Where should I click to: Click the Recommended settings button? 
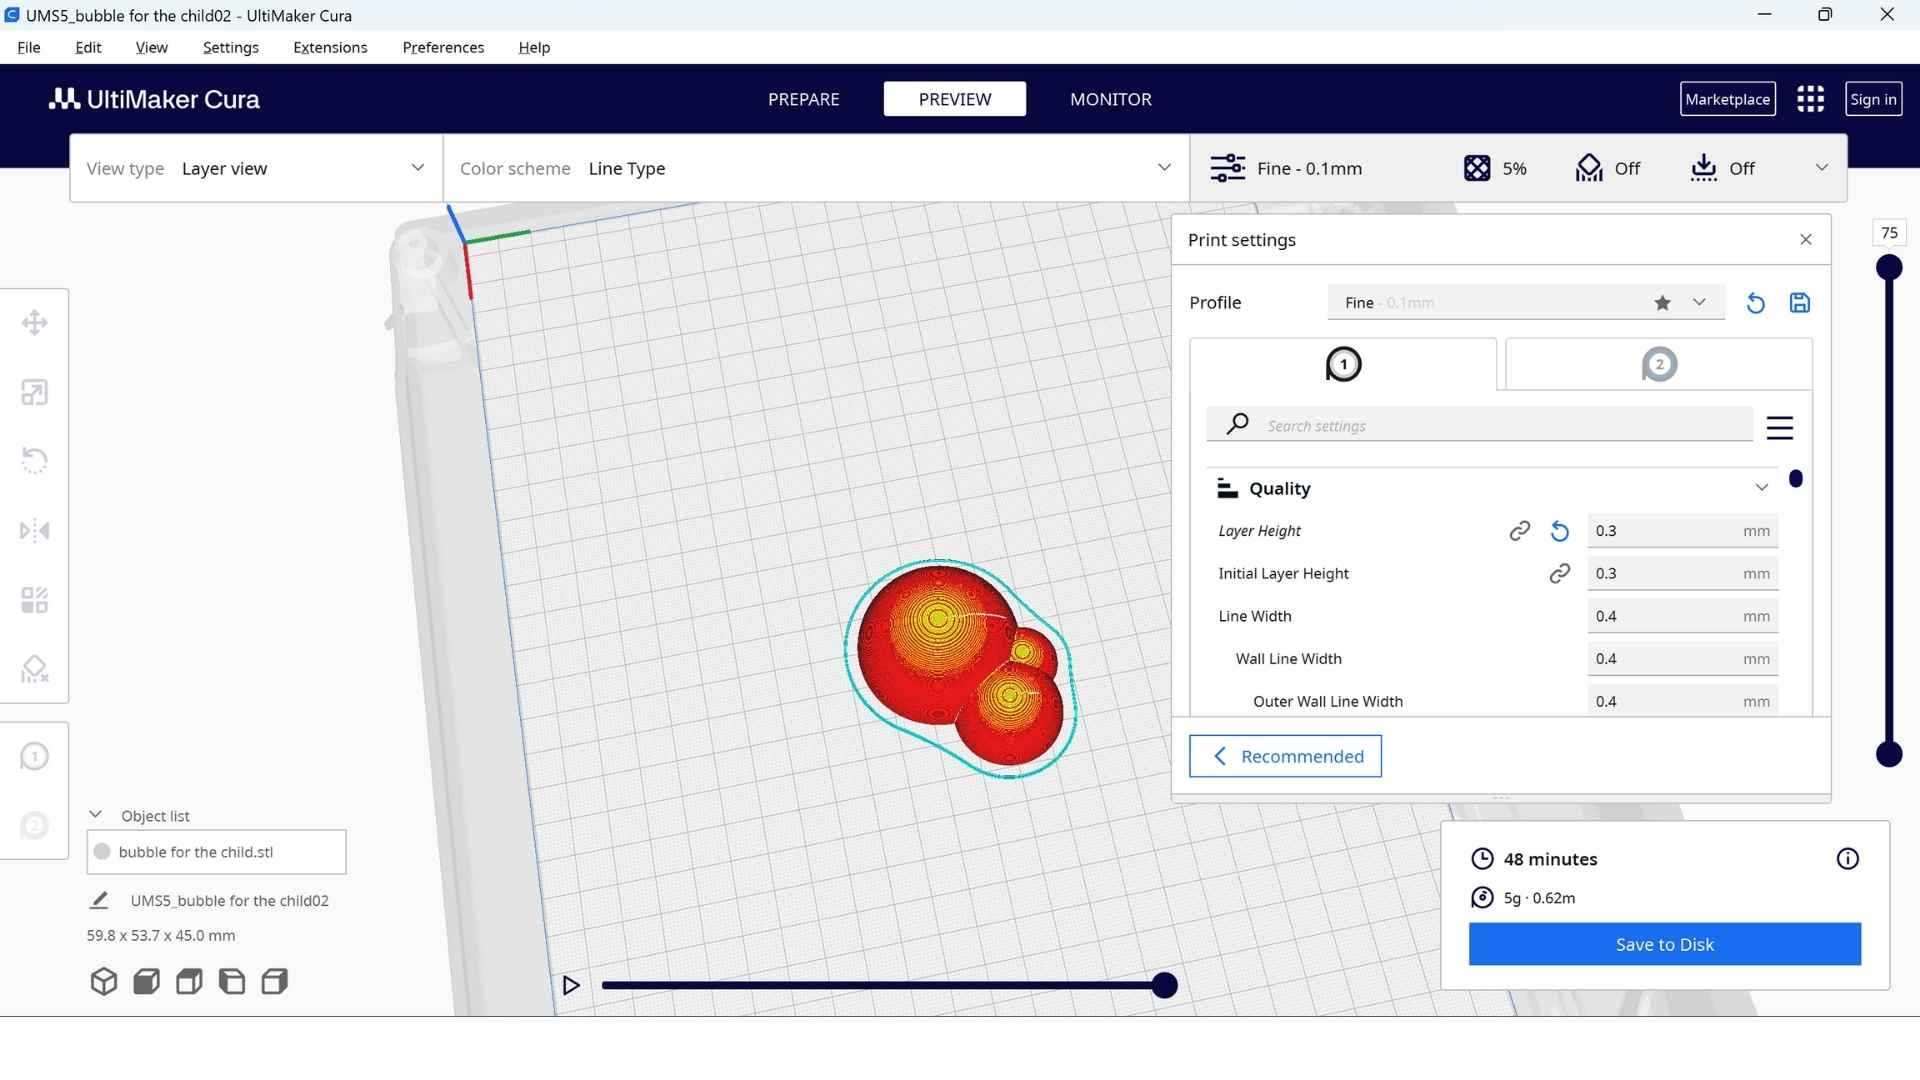click(x=1285, y=756)
